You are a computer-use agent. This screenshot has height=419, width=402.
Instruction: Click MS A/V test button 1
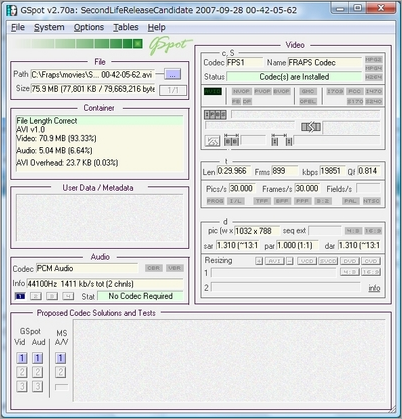pos(60,358)
